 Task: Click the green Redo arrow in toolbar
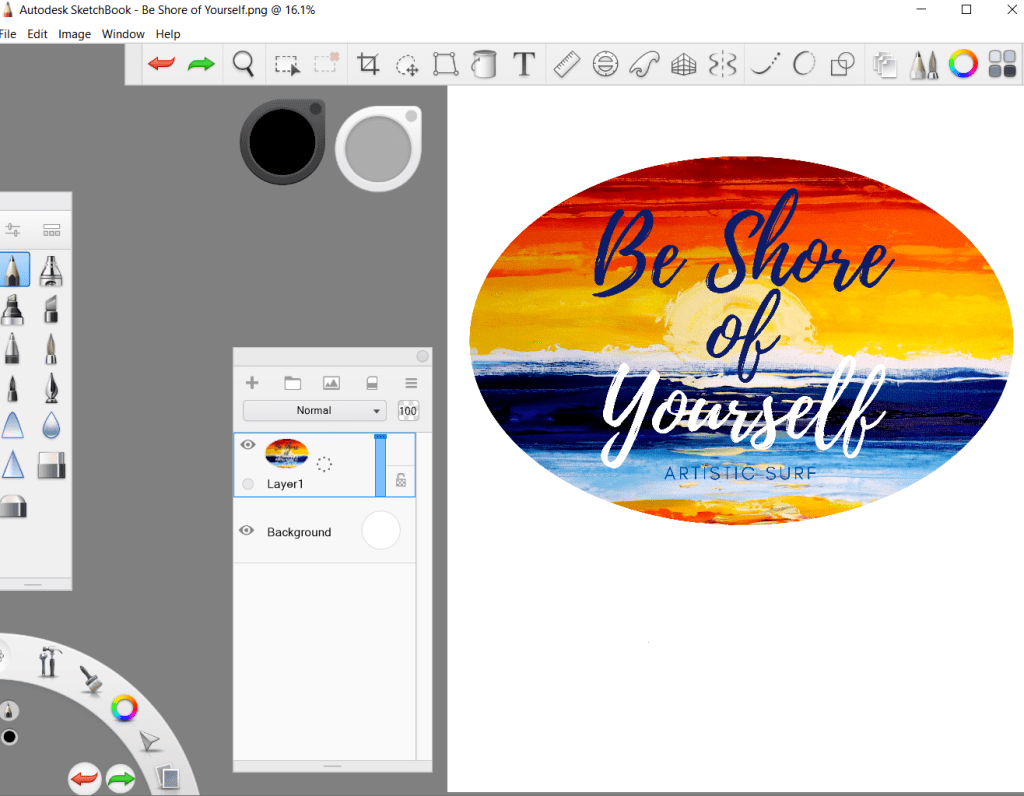(x=201, y=65)
